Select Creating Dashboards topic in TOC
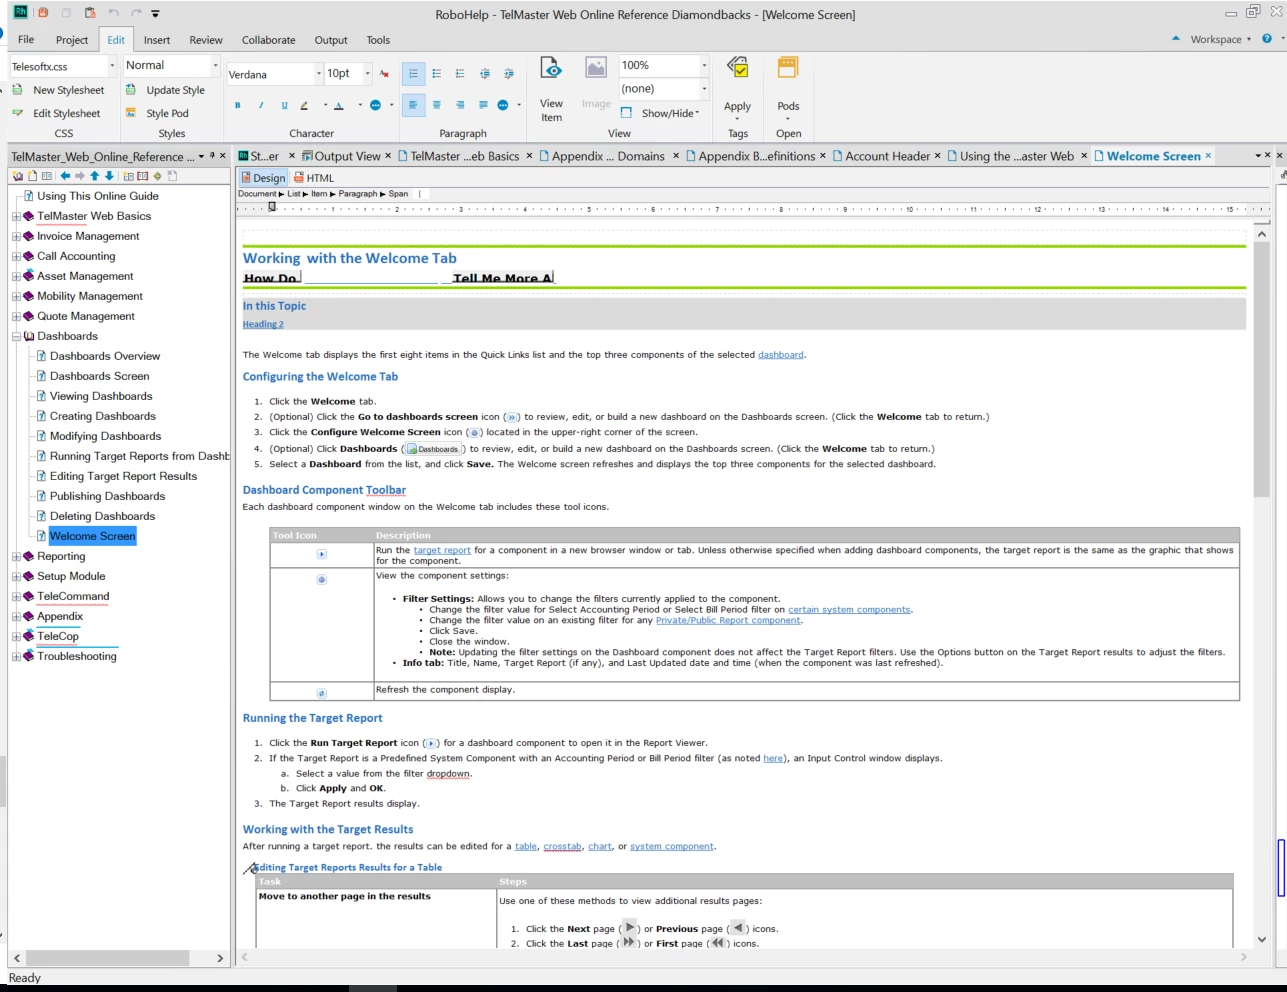 pyautogui.click(x=103, y=416)
